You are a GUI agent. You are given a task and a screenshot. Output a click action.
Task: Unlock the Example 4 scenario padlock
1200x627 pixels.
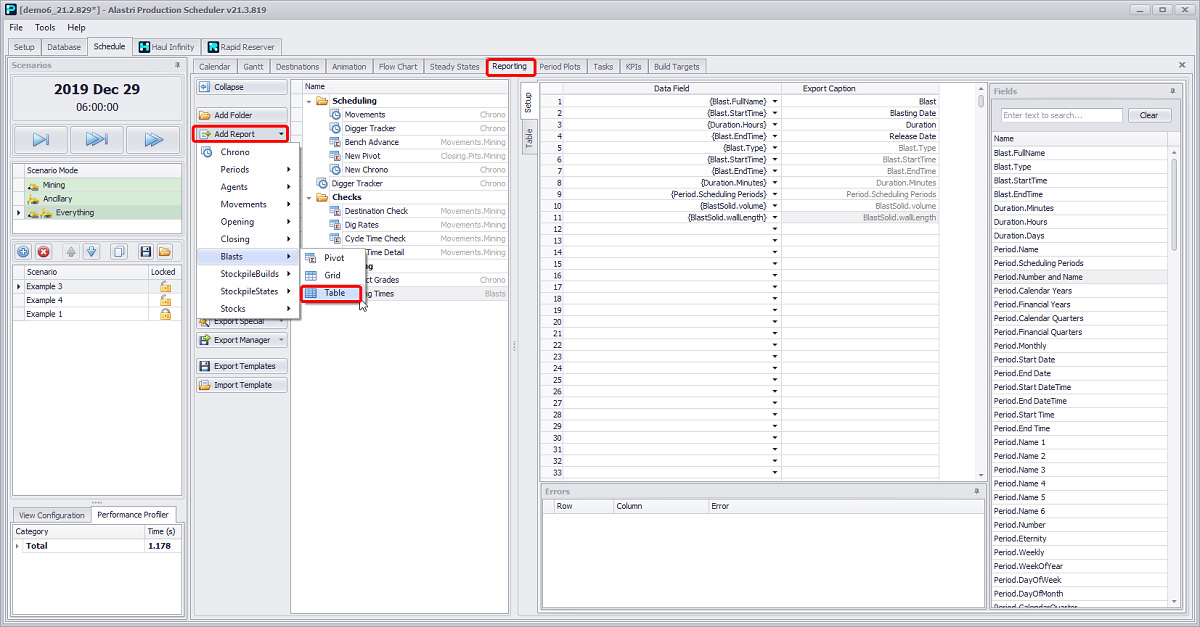[x=166, y=300]
